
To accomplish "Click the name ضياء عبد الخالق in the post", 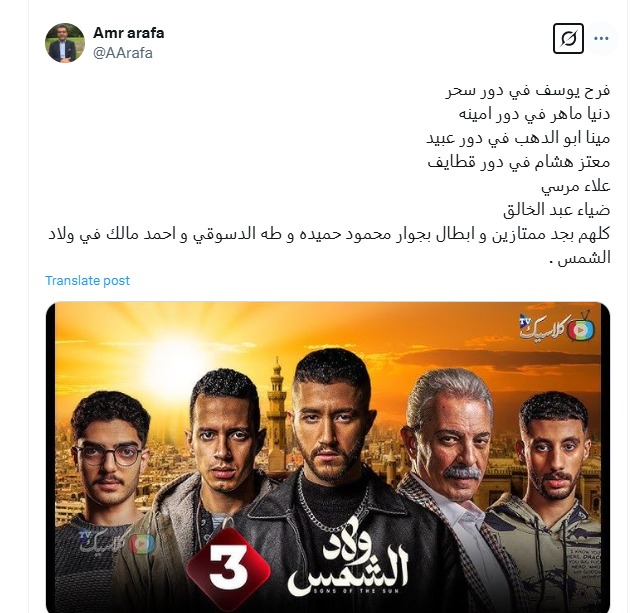I will point(556,210).
